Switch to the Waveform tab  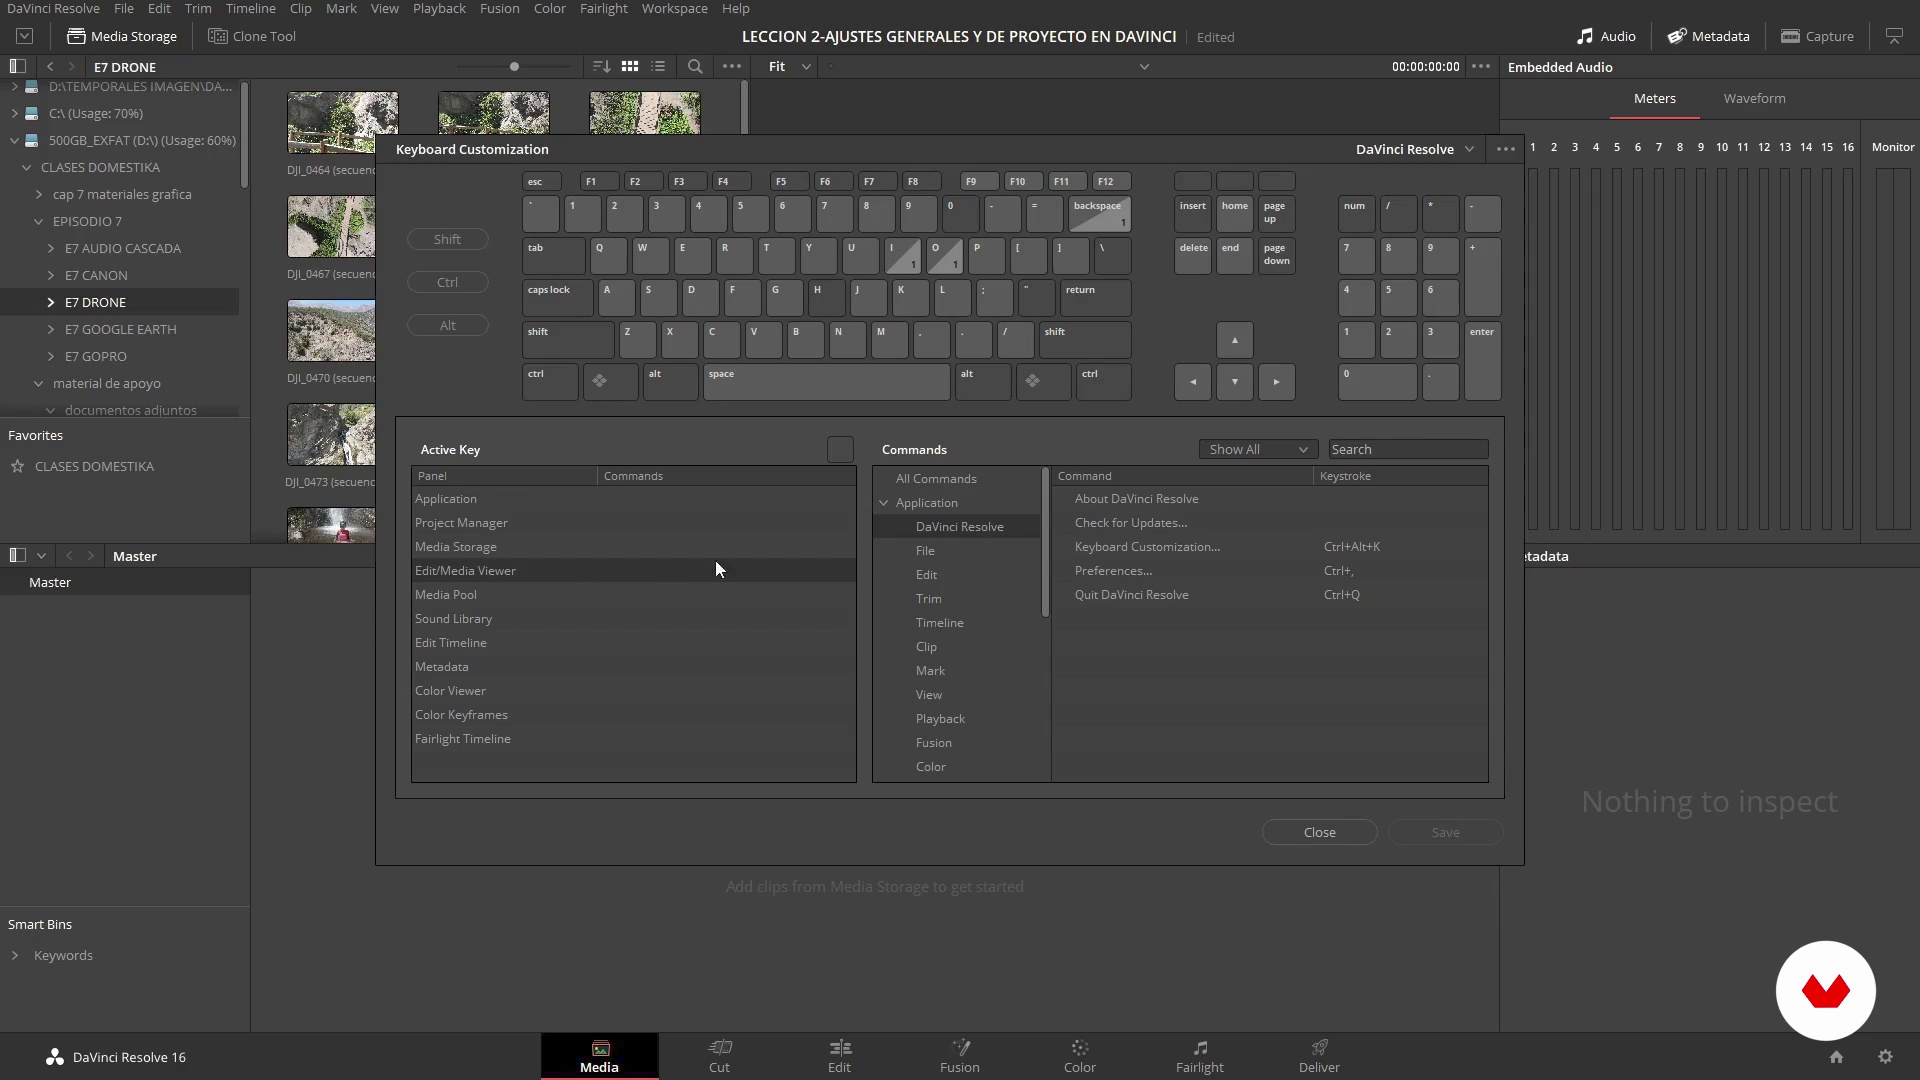point(1754,98)
